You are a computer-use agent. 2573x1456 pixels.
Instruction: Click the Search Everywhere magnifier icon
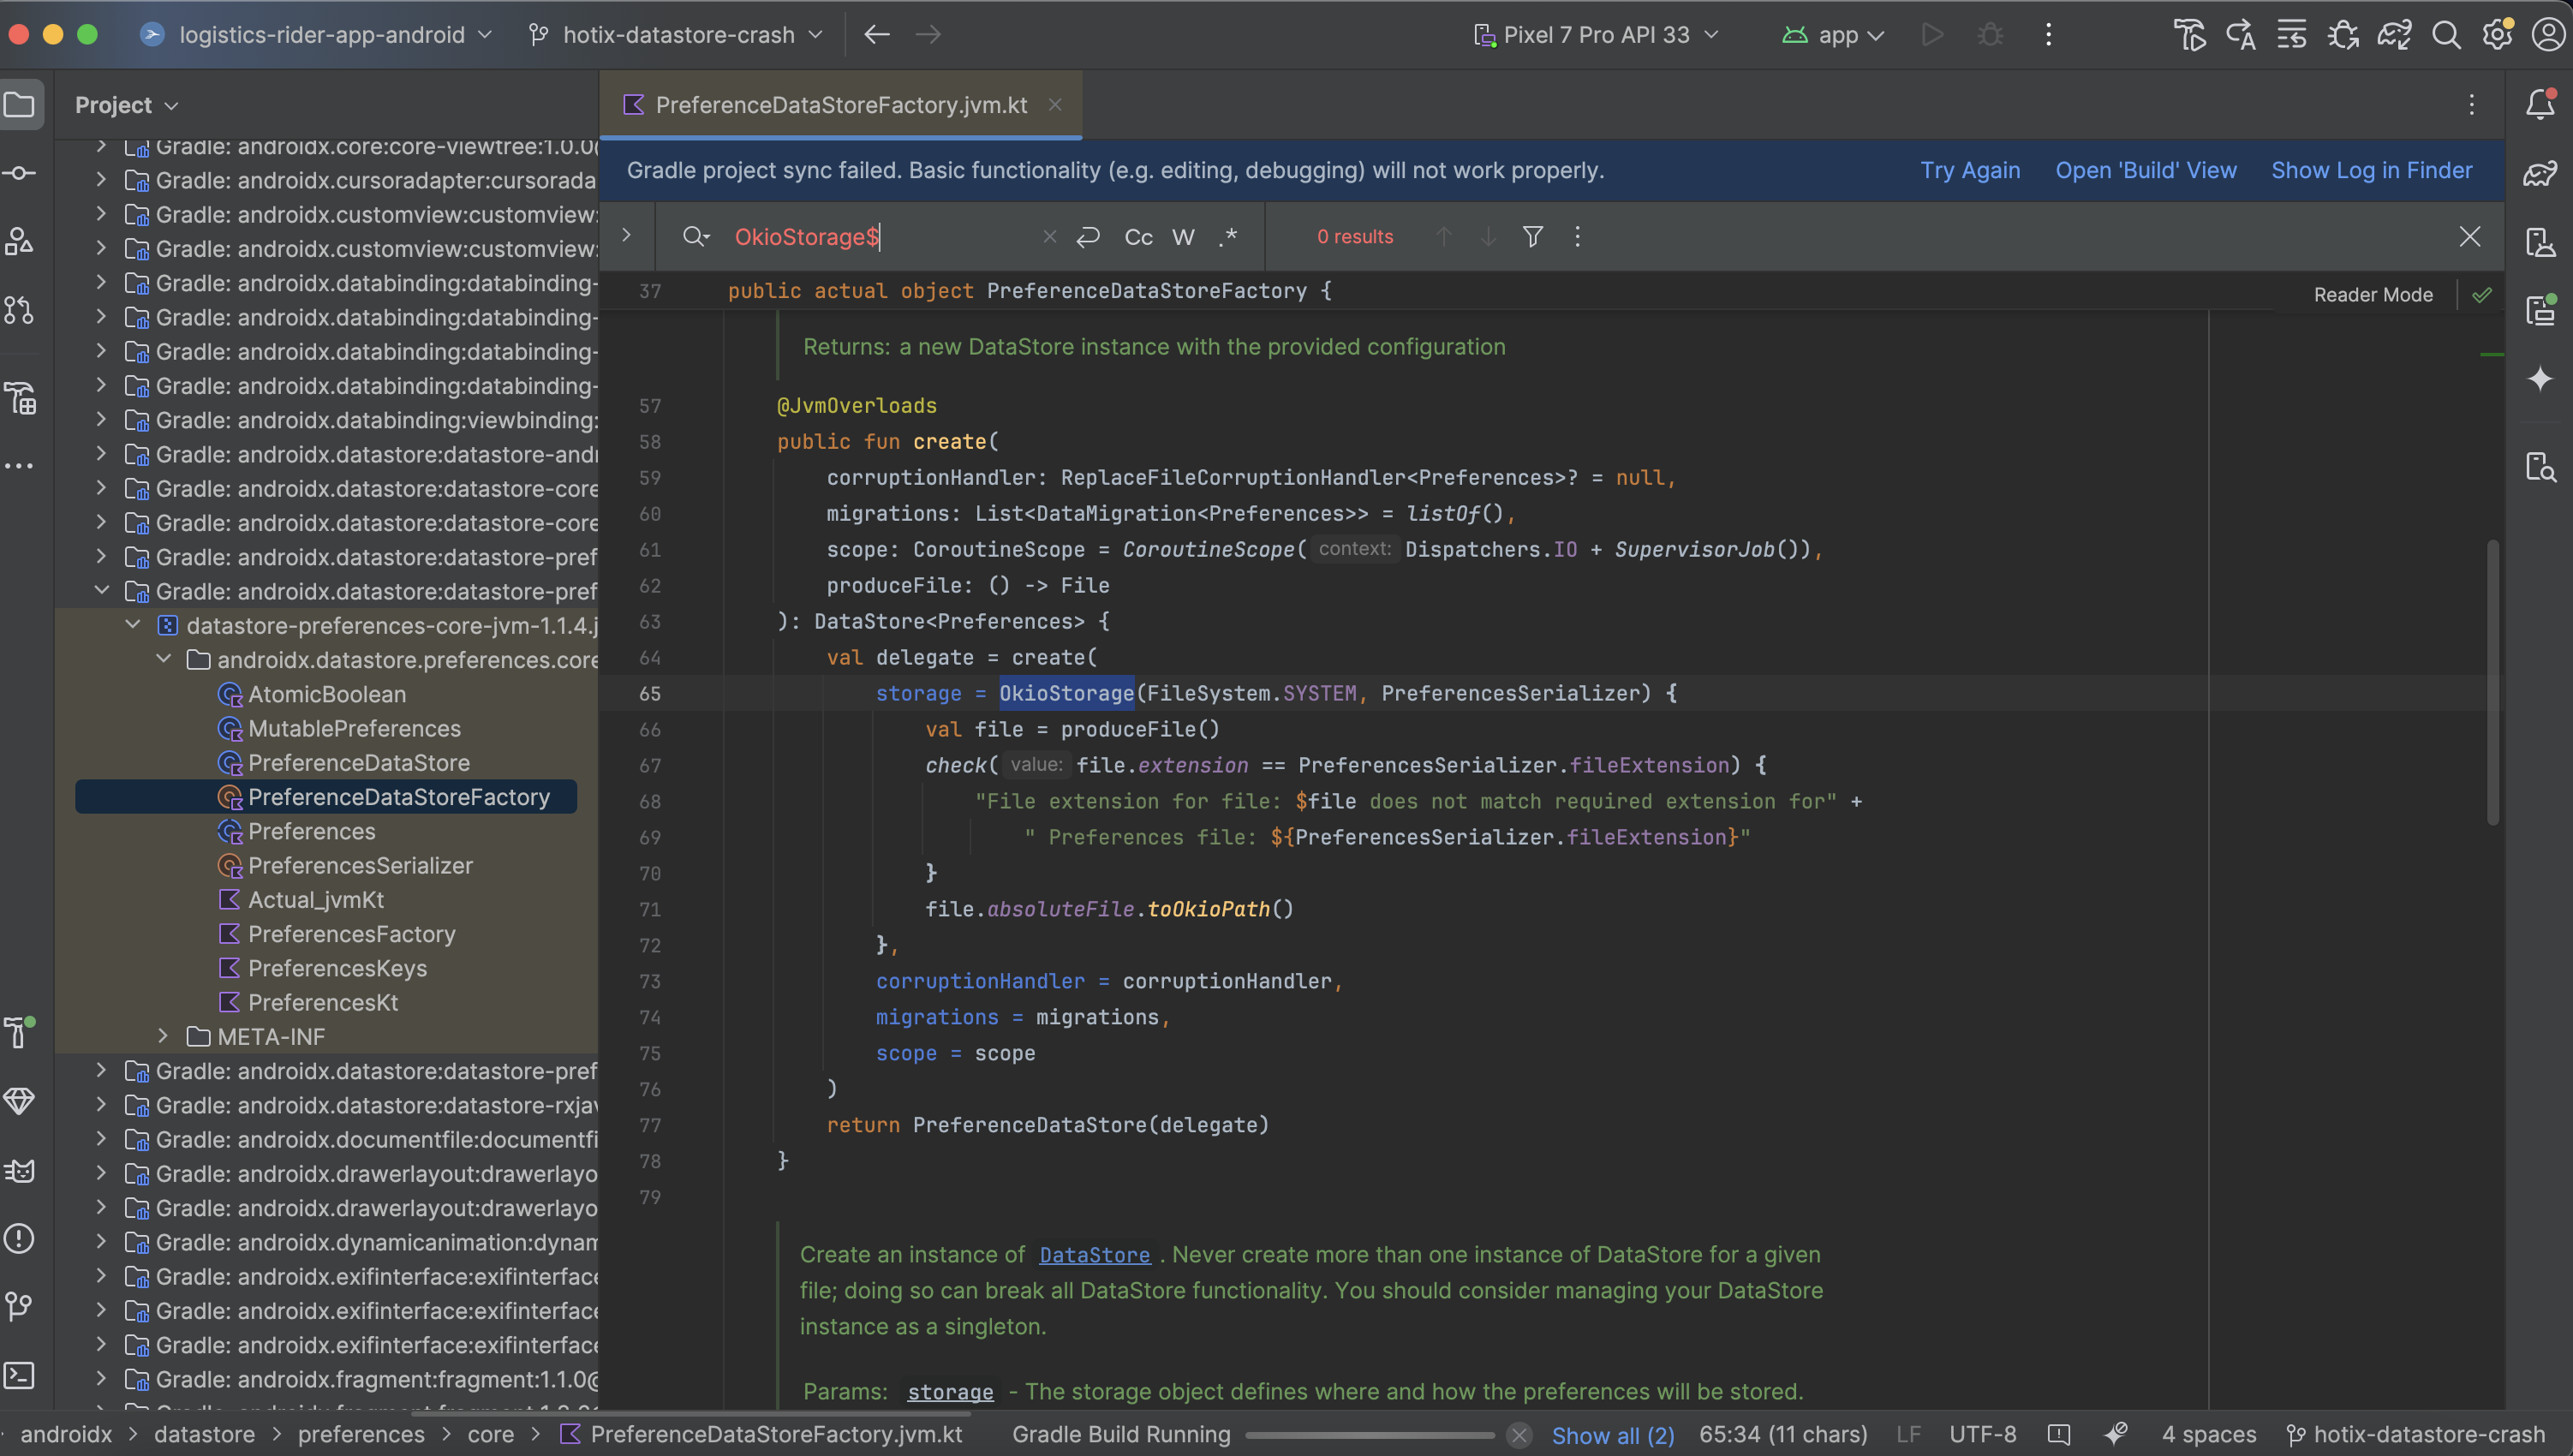click(x=2446, y=35)
